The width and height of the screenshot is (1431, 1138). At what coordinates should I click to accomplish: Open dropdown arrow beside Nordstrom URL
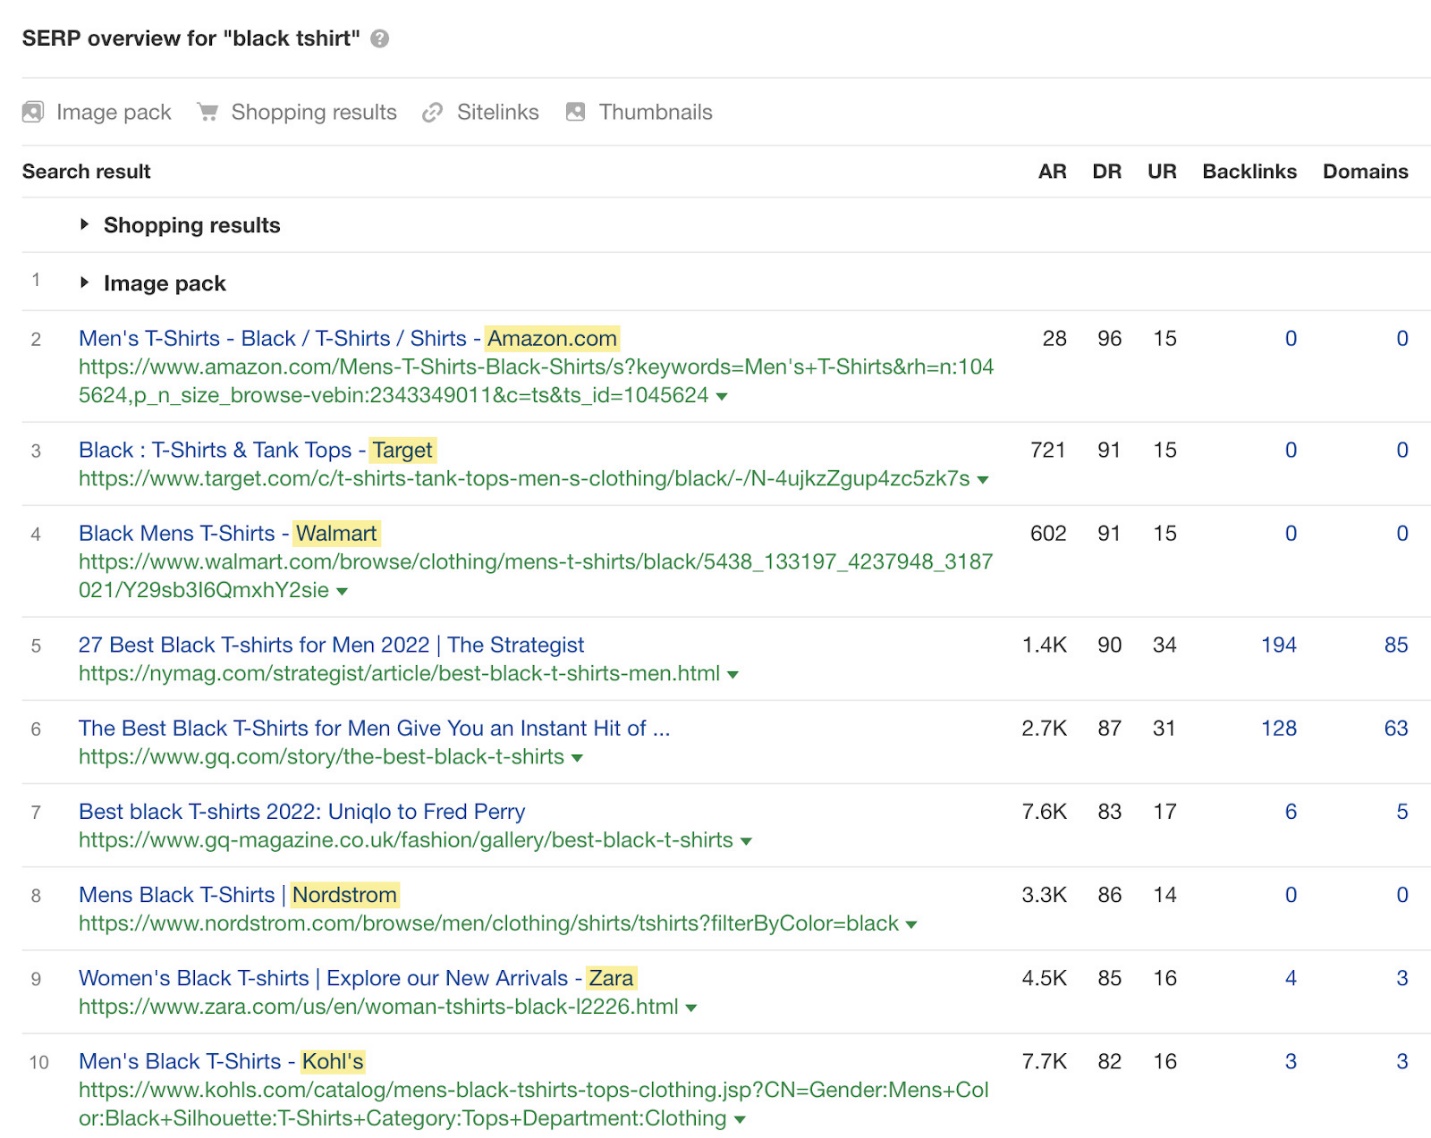(911, 925)
